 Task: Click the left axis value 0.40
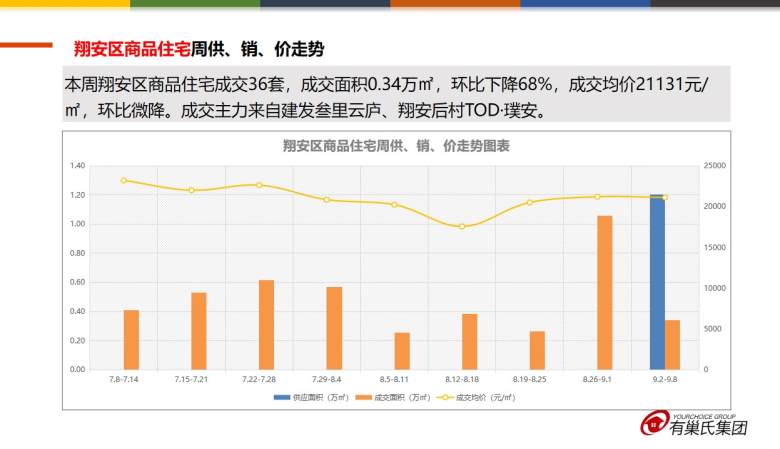[x=78, y=311]
